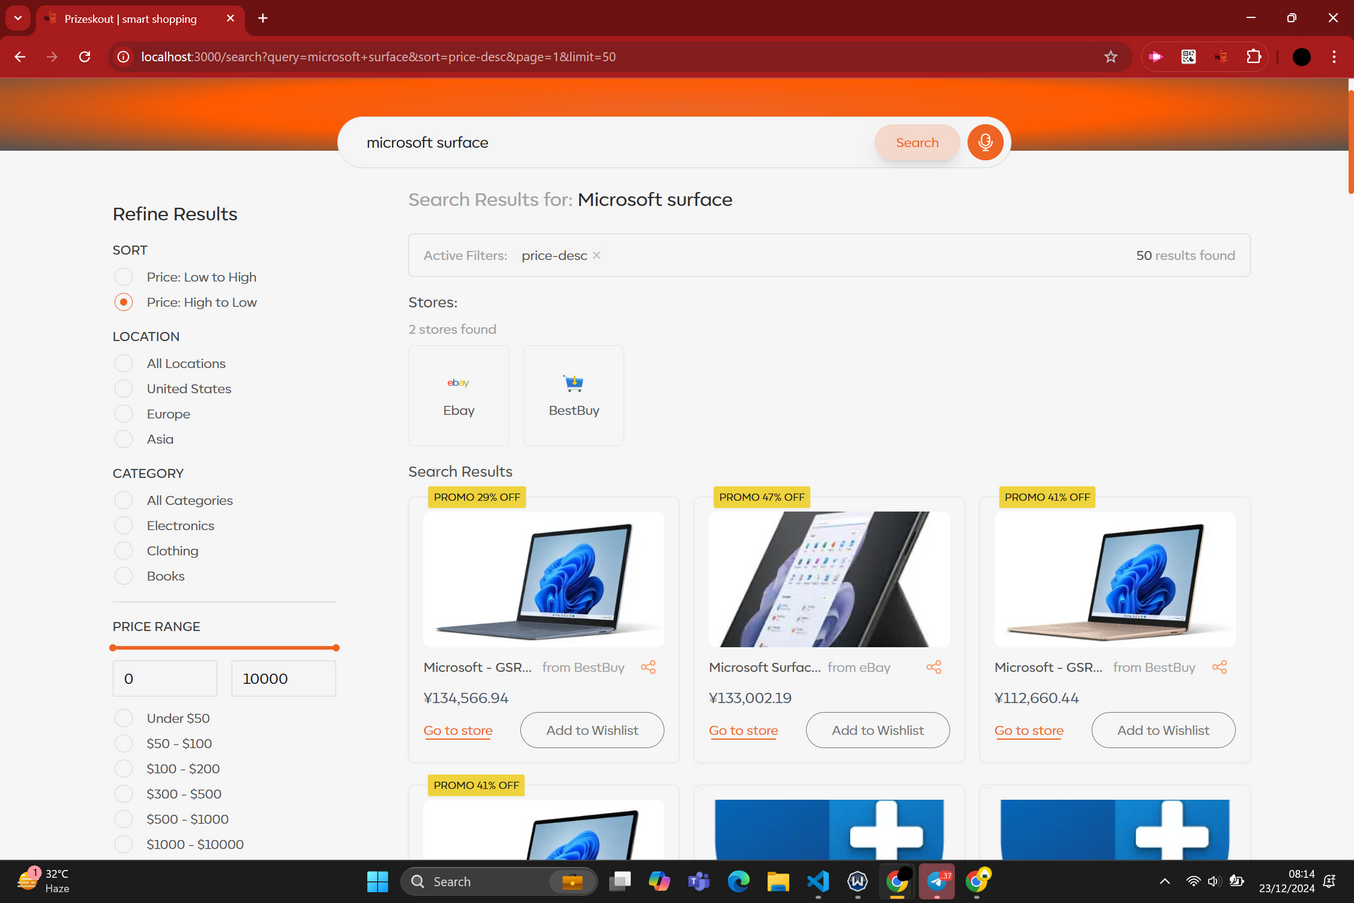Open the Chrome extensions puzzle icon
This screenshot has height=903, width=1354.
point(1253,57)
